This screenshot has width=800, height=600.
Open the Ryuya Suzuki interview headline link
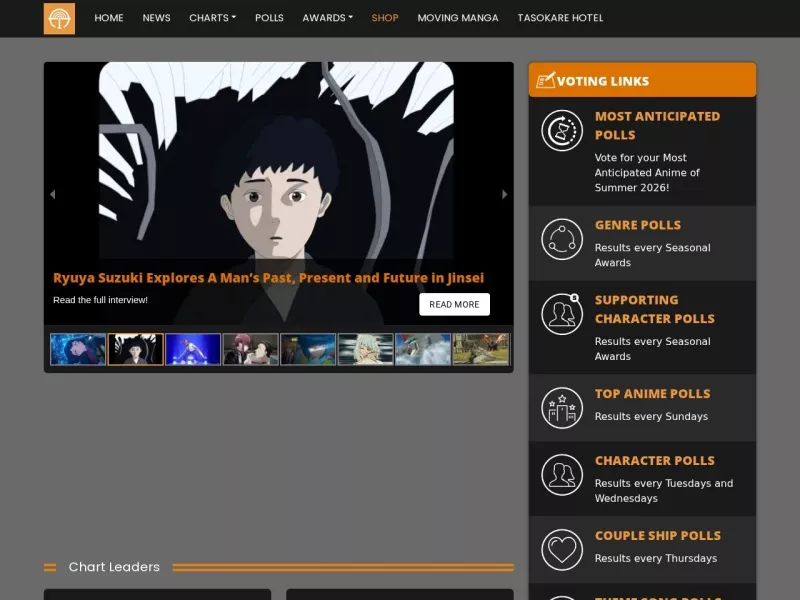pyautogui.click(x=268, y=278)
